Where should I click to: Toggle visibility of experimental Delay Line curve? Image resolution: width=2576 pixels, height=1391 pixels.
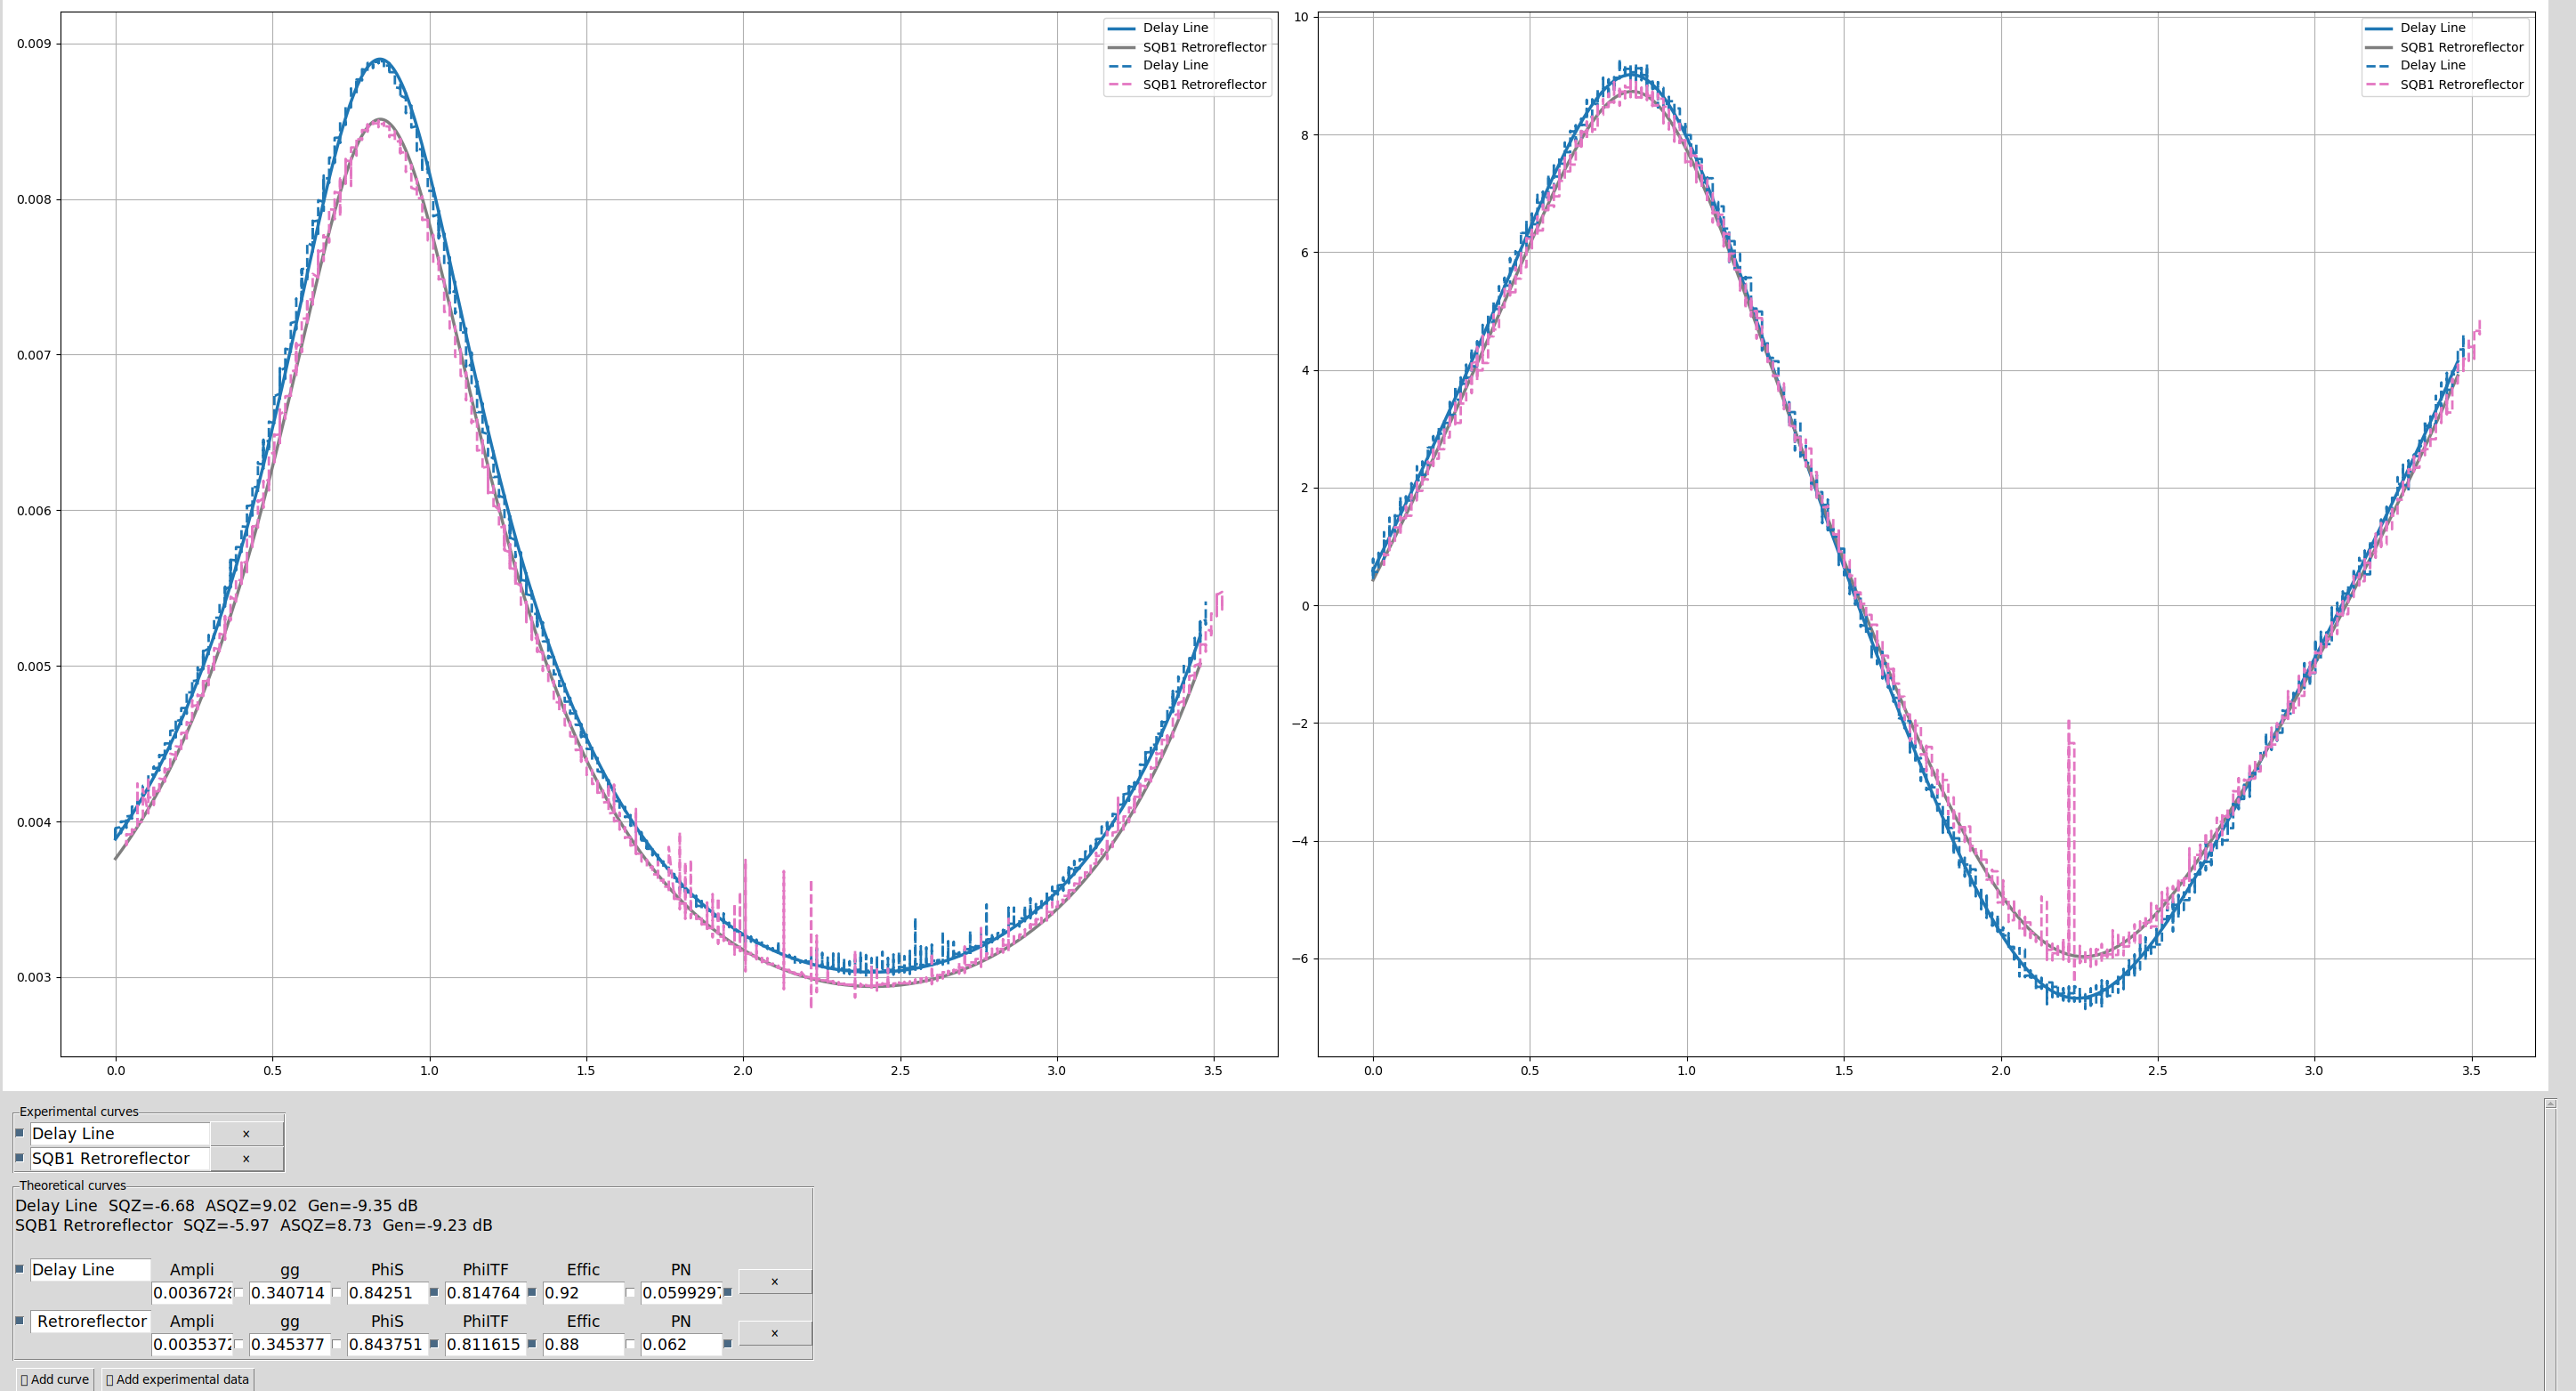20,1133
